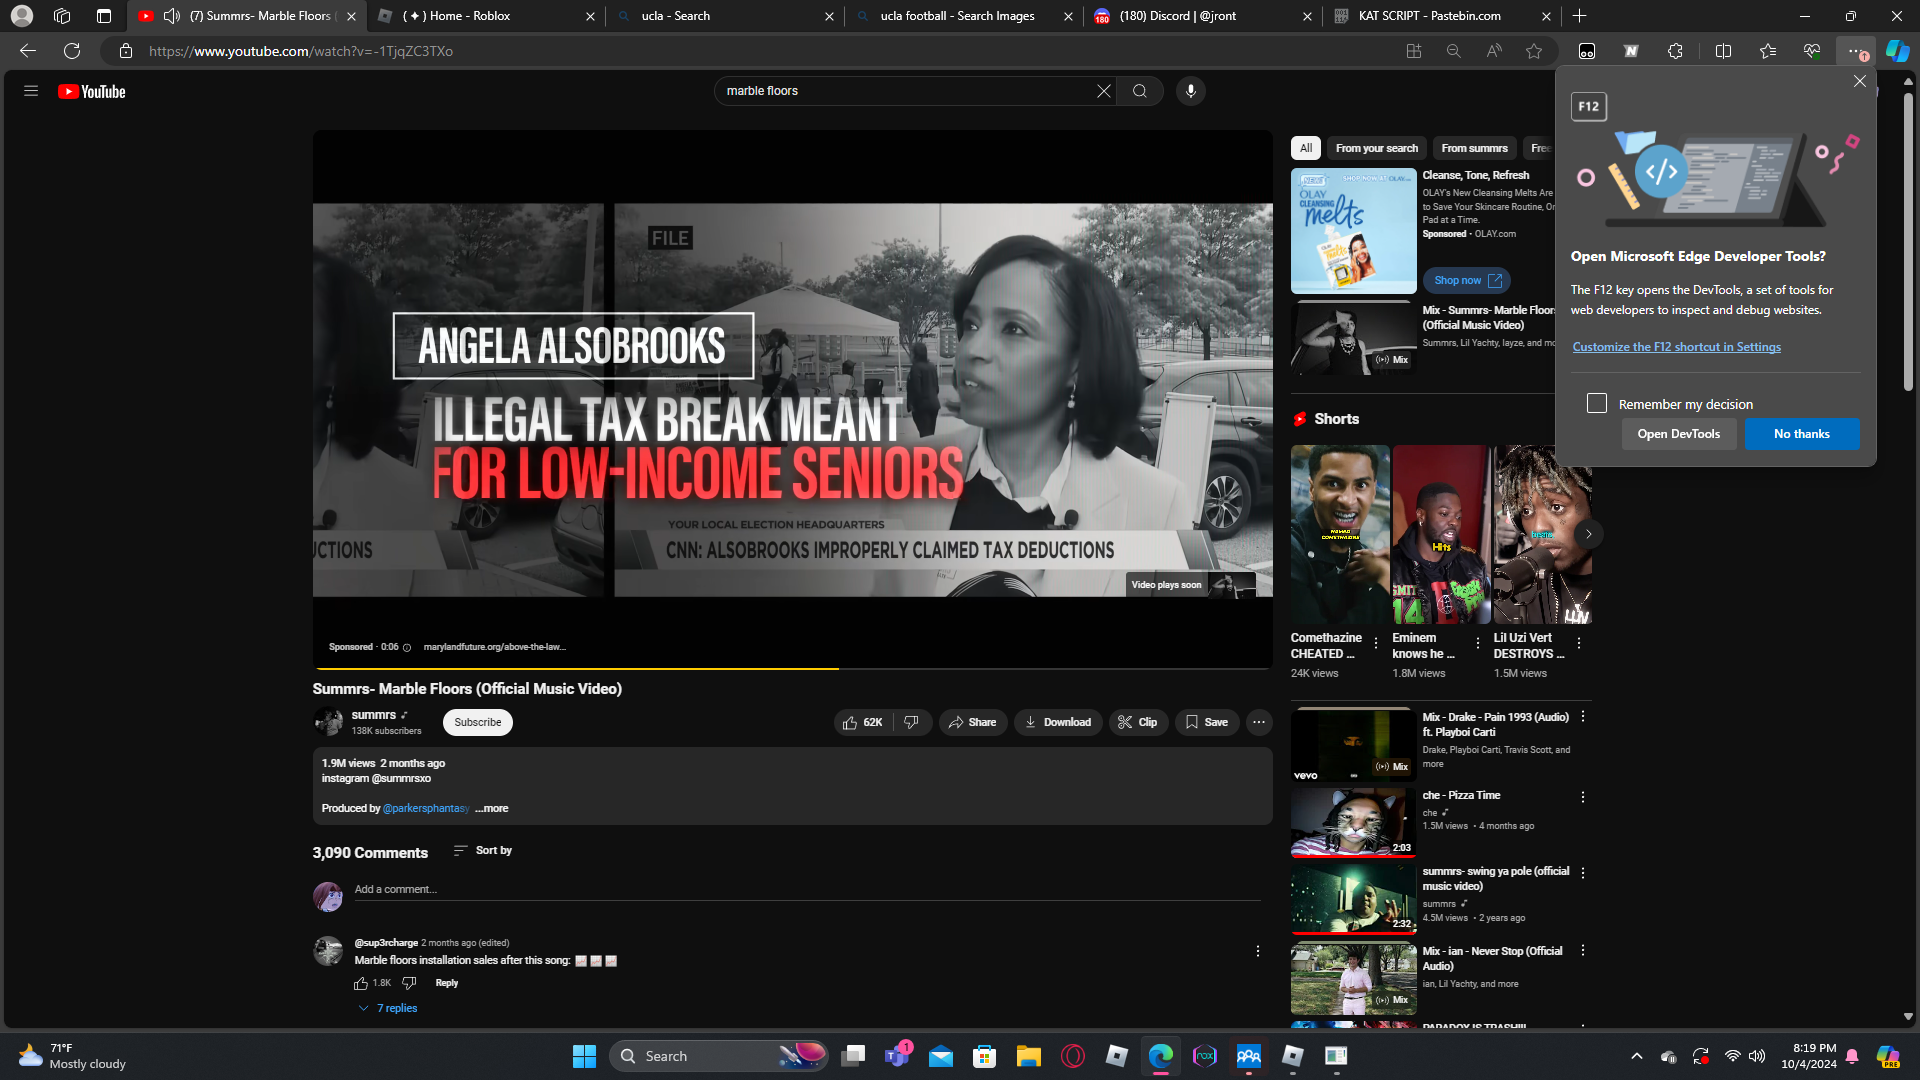
Task: Like the @sup3rcharge comment
Action: point(361,983)
